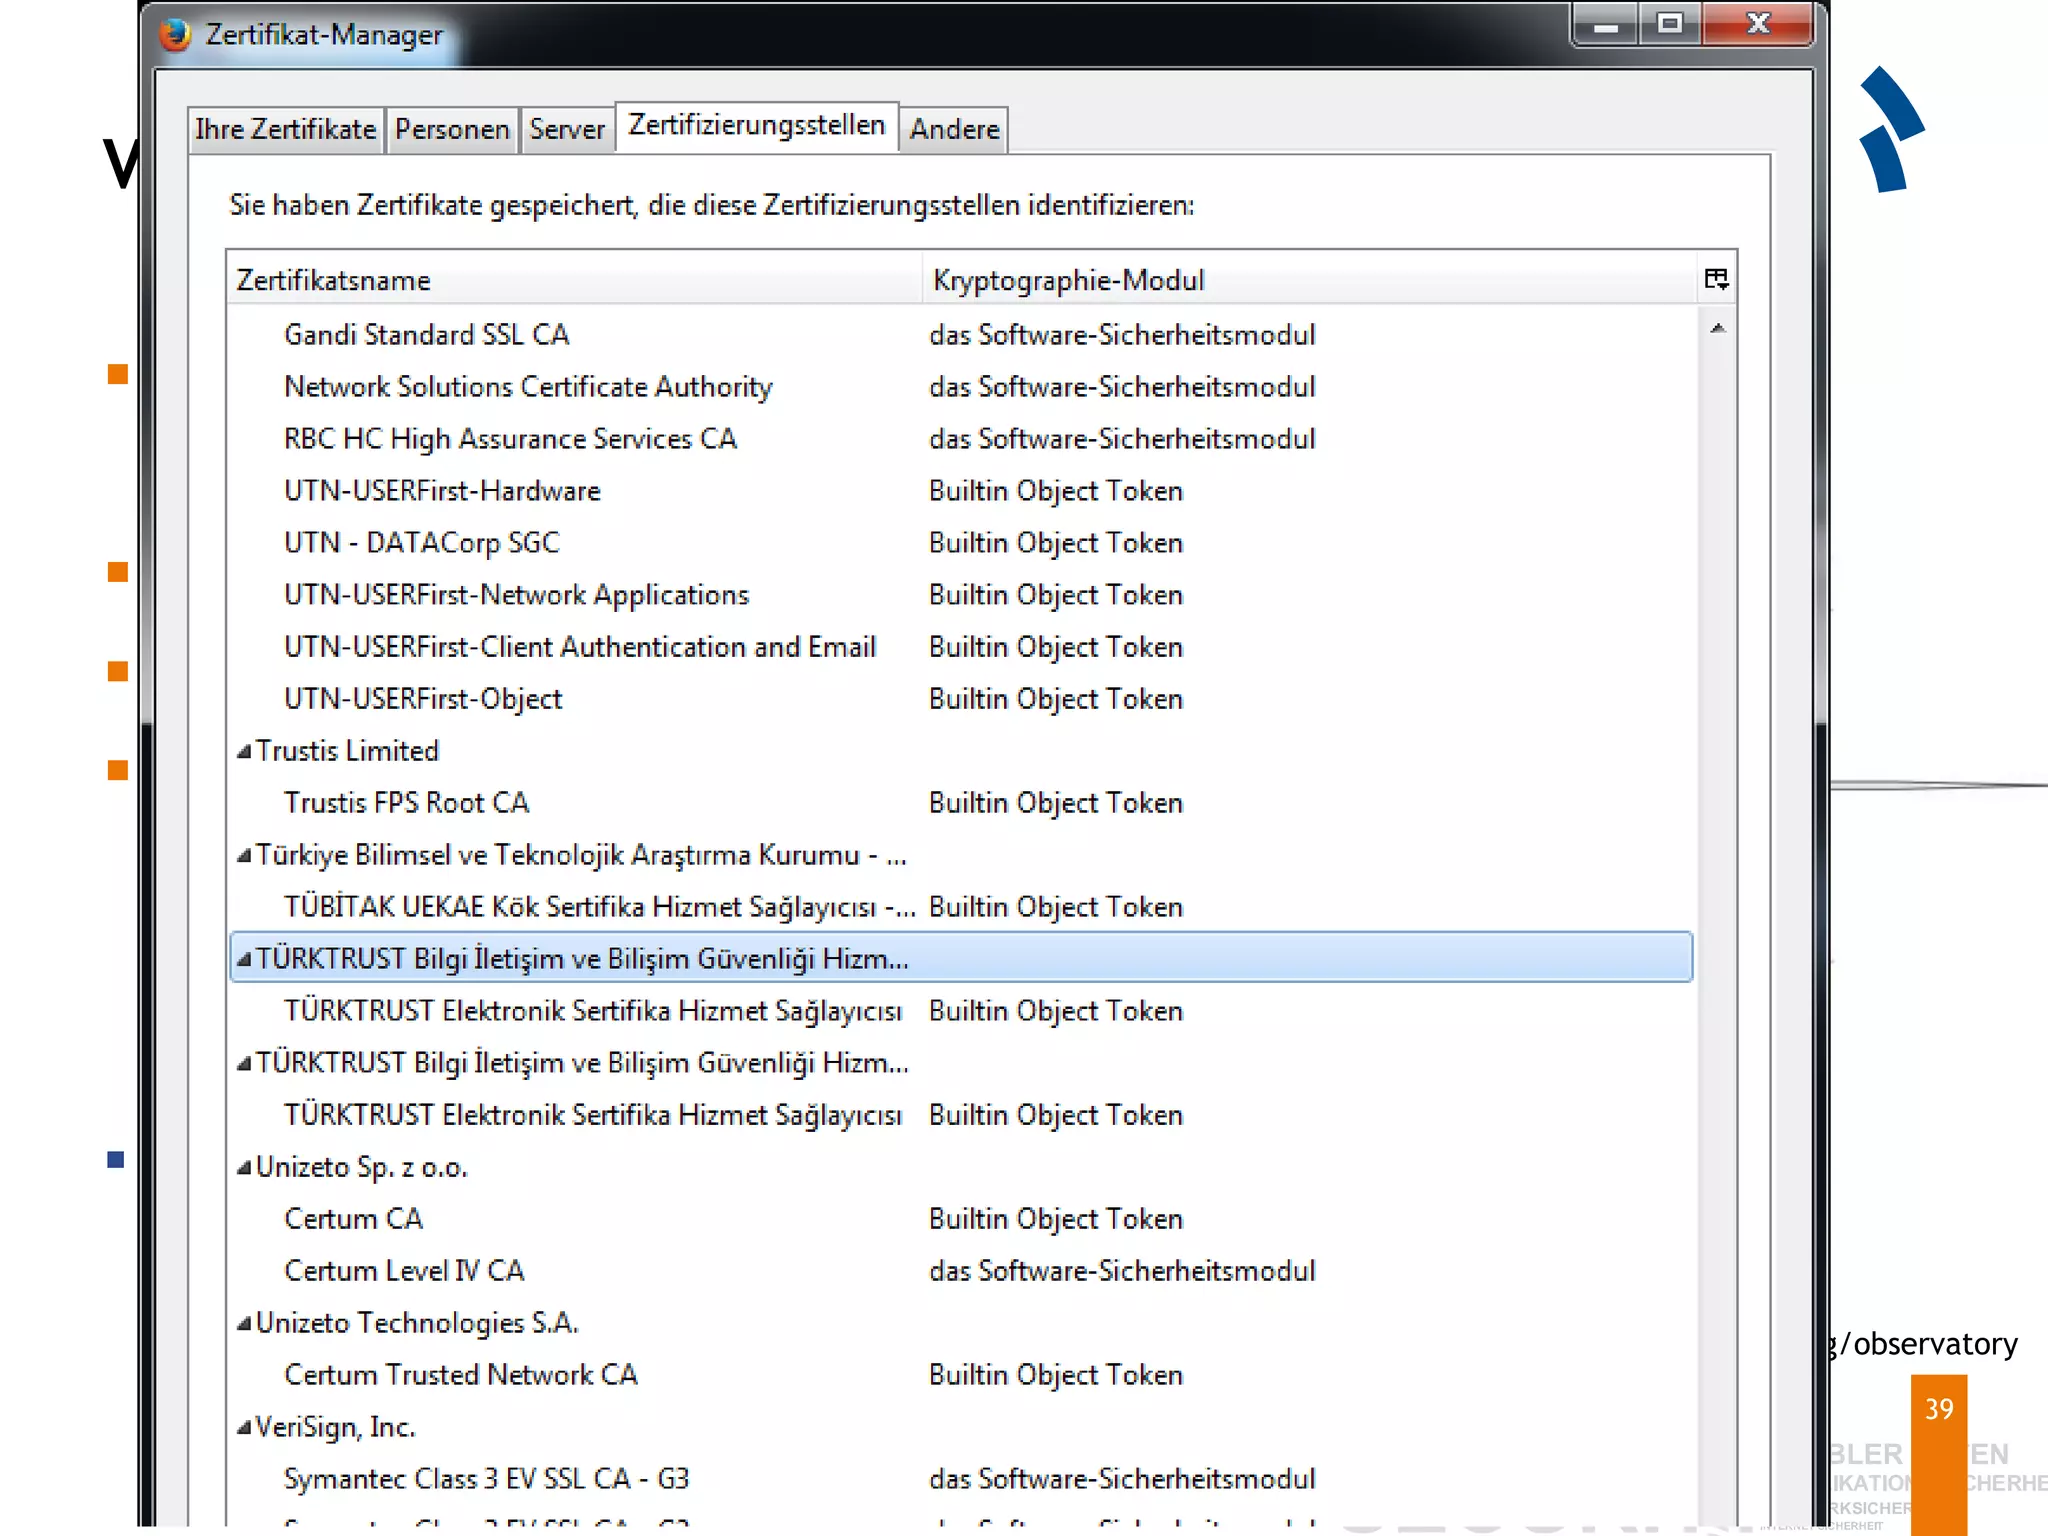Collapse the Trustis Limited group
Image resolution: width=2048 pixels, height=1536 pixels.
coord(243,752)
